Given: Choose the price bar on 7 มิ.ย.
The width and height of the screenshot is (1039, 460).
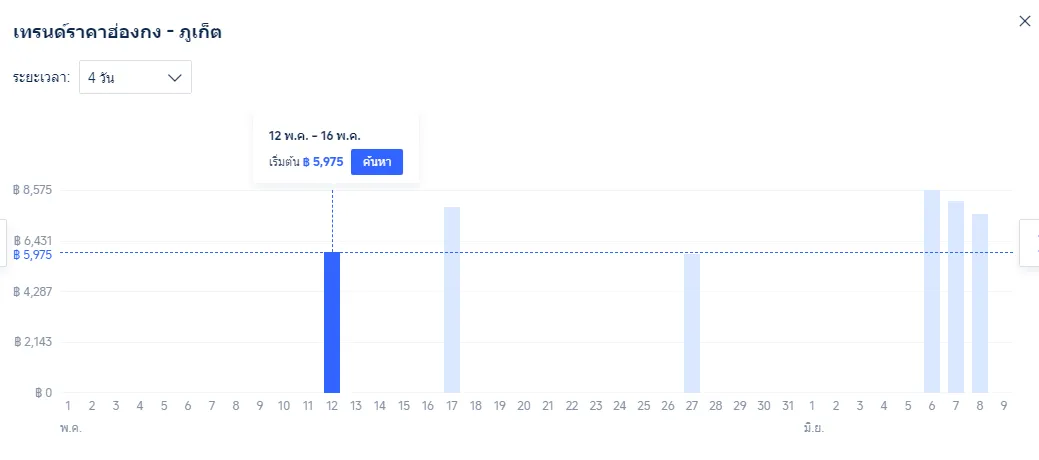Looking at the screenshot, I should [x=956, y=297].
